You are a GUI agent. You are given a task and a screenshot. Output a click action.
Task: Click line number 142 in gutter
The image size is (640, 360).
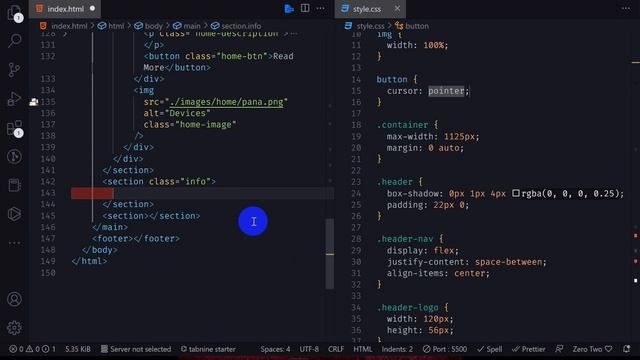48,182
